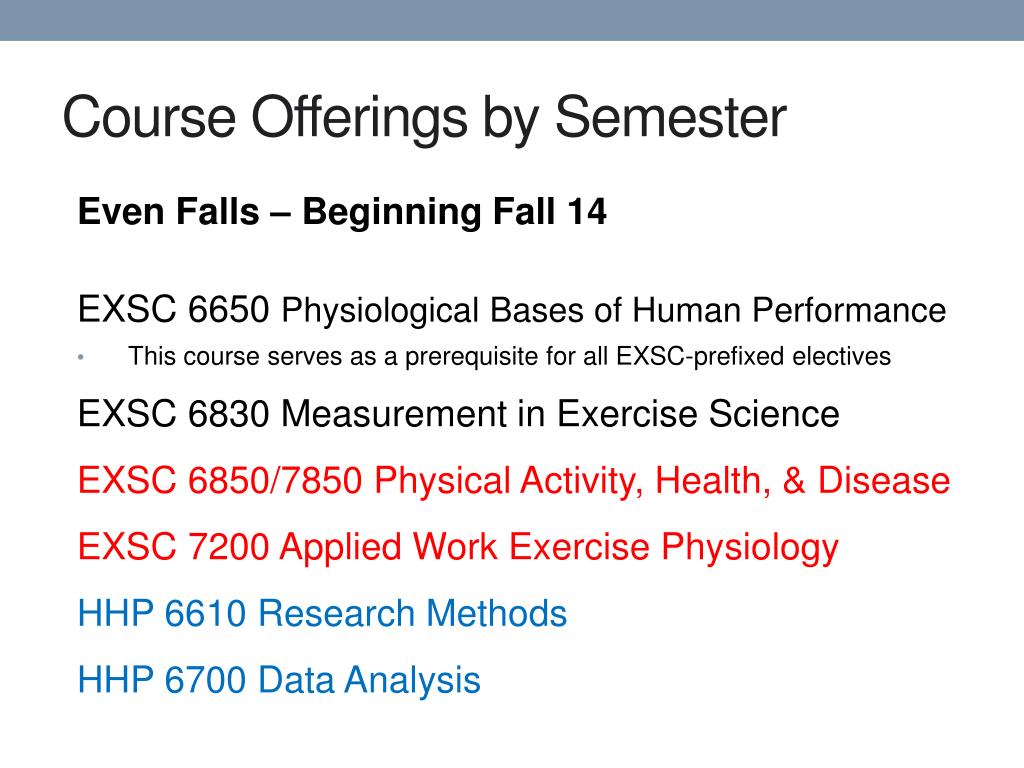Click the text Fall 14 in heading
This screenshot has width=1024, height=768.
pyautogui.click(x=550, y=212)
